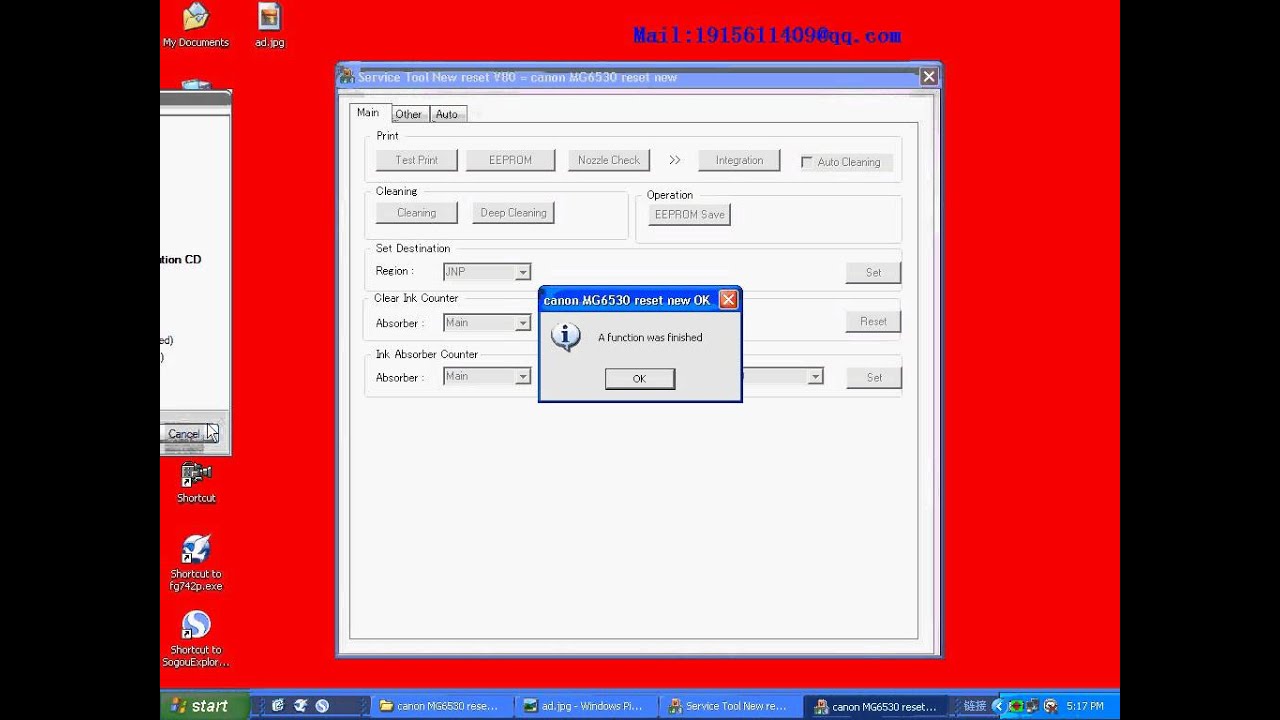Close the canon MG6530 reset new OK dialog
Image resolution: width=1280 pixels, height=720 pixels.
click(x=728, y=299)
